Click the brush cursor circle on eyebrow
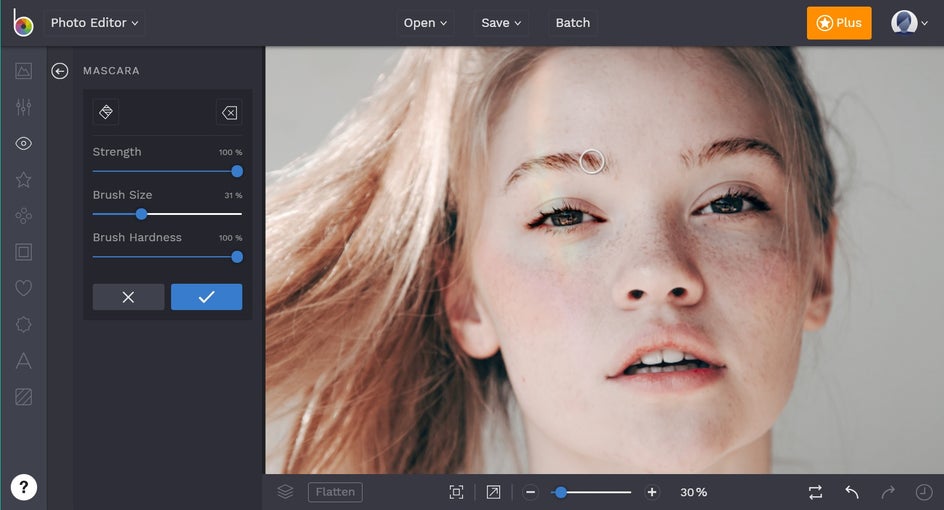 pyautogui.click(x=592, y=162)
